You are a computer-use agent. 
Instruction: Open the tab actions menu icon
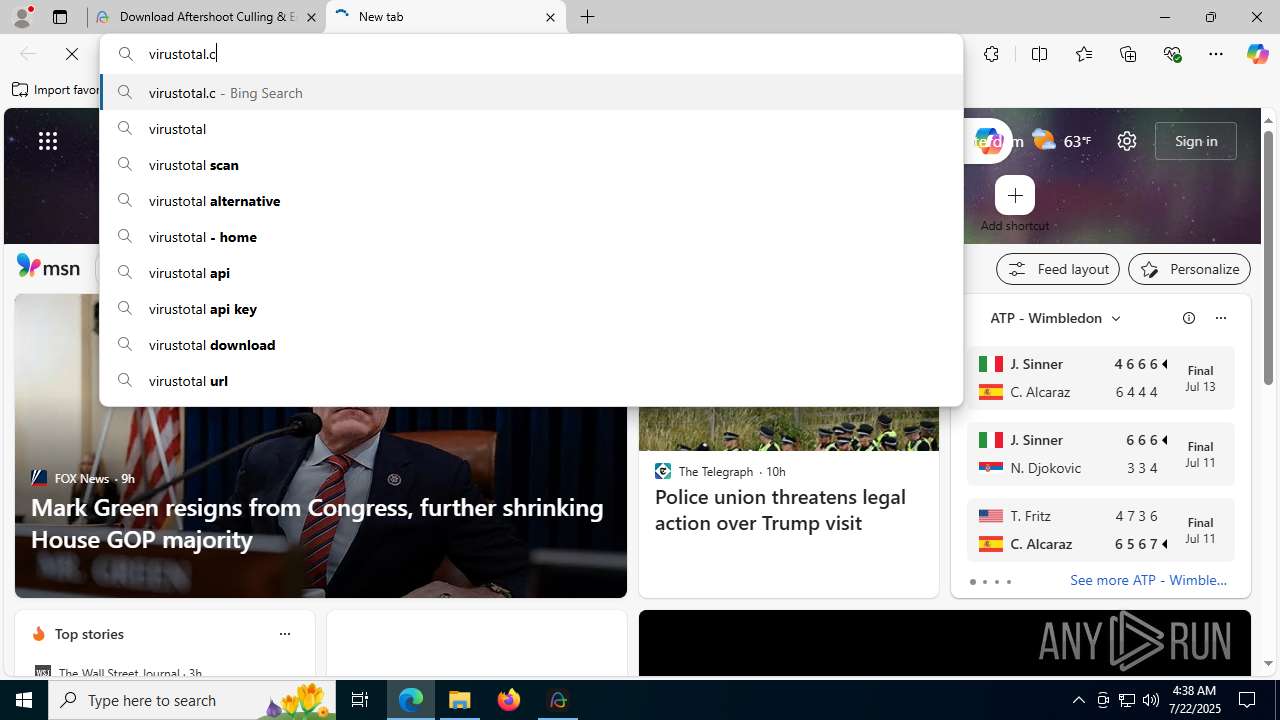click(60, 17)
